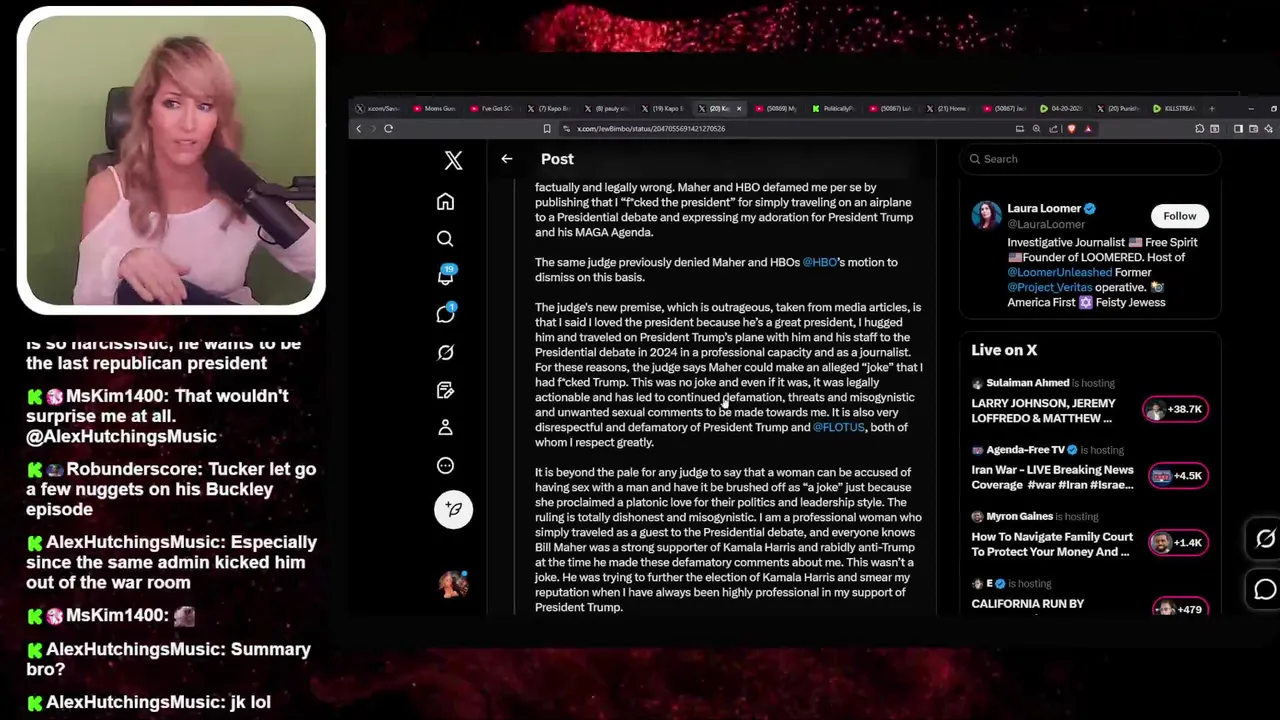
Task: Click the bookmark icon in address bar
Action: (x=546, y=128)
